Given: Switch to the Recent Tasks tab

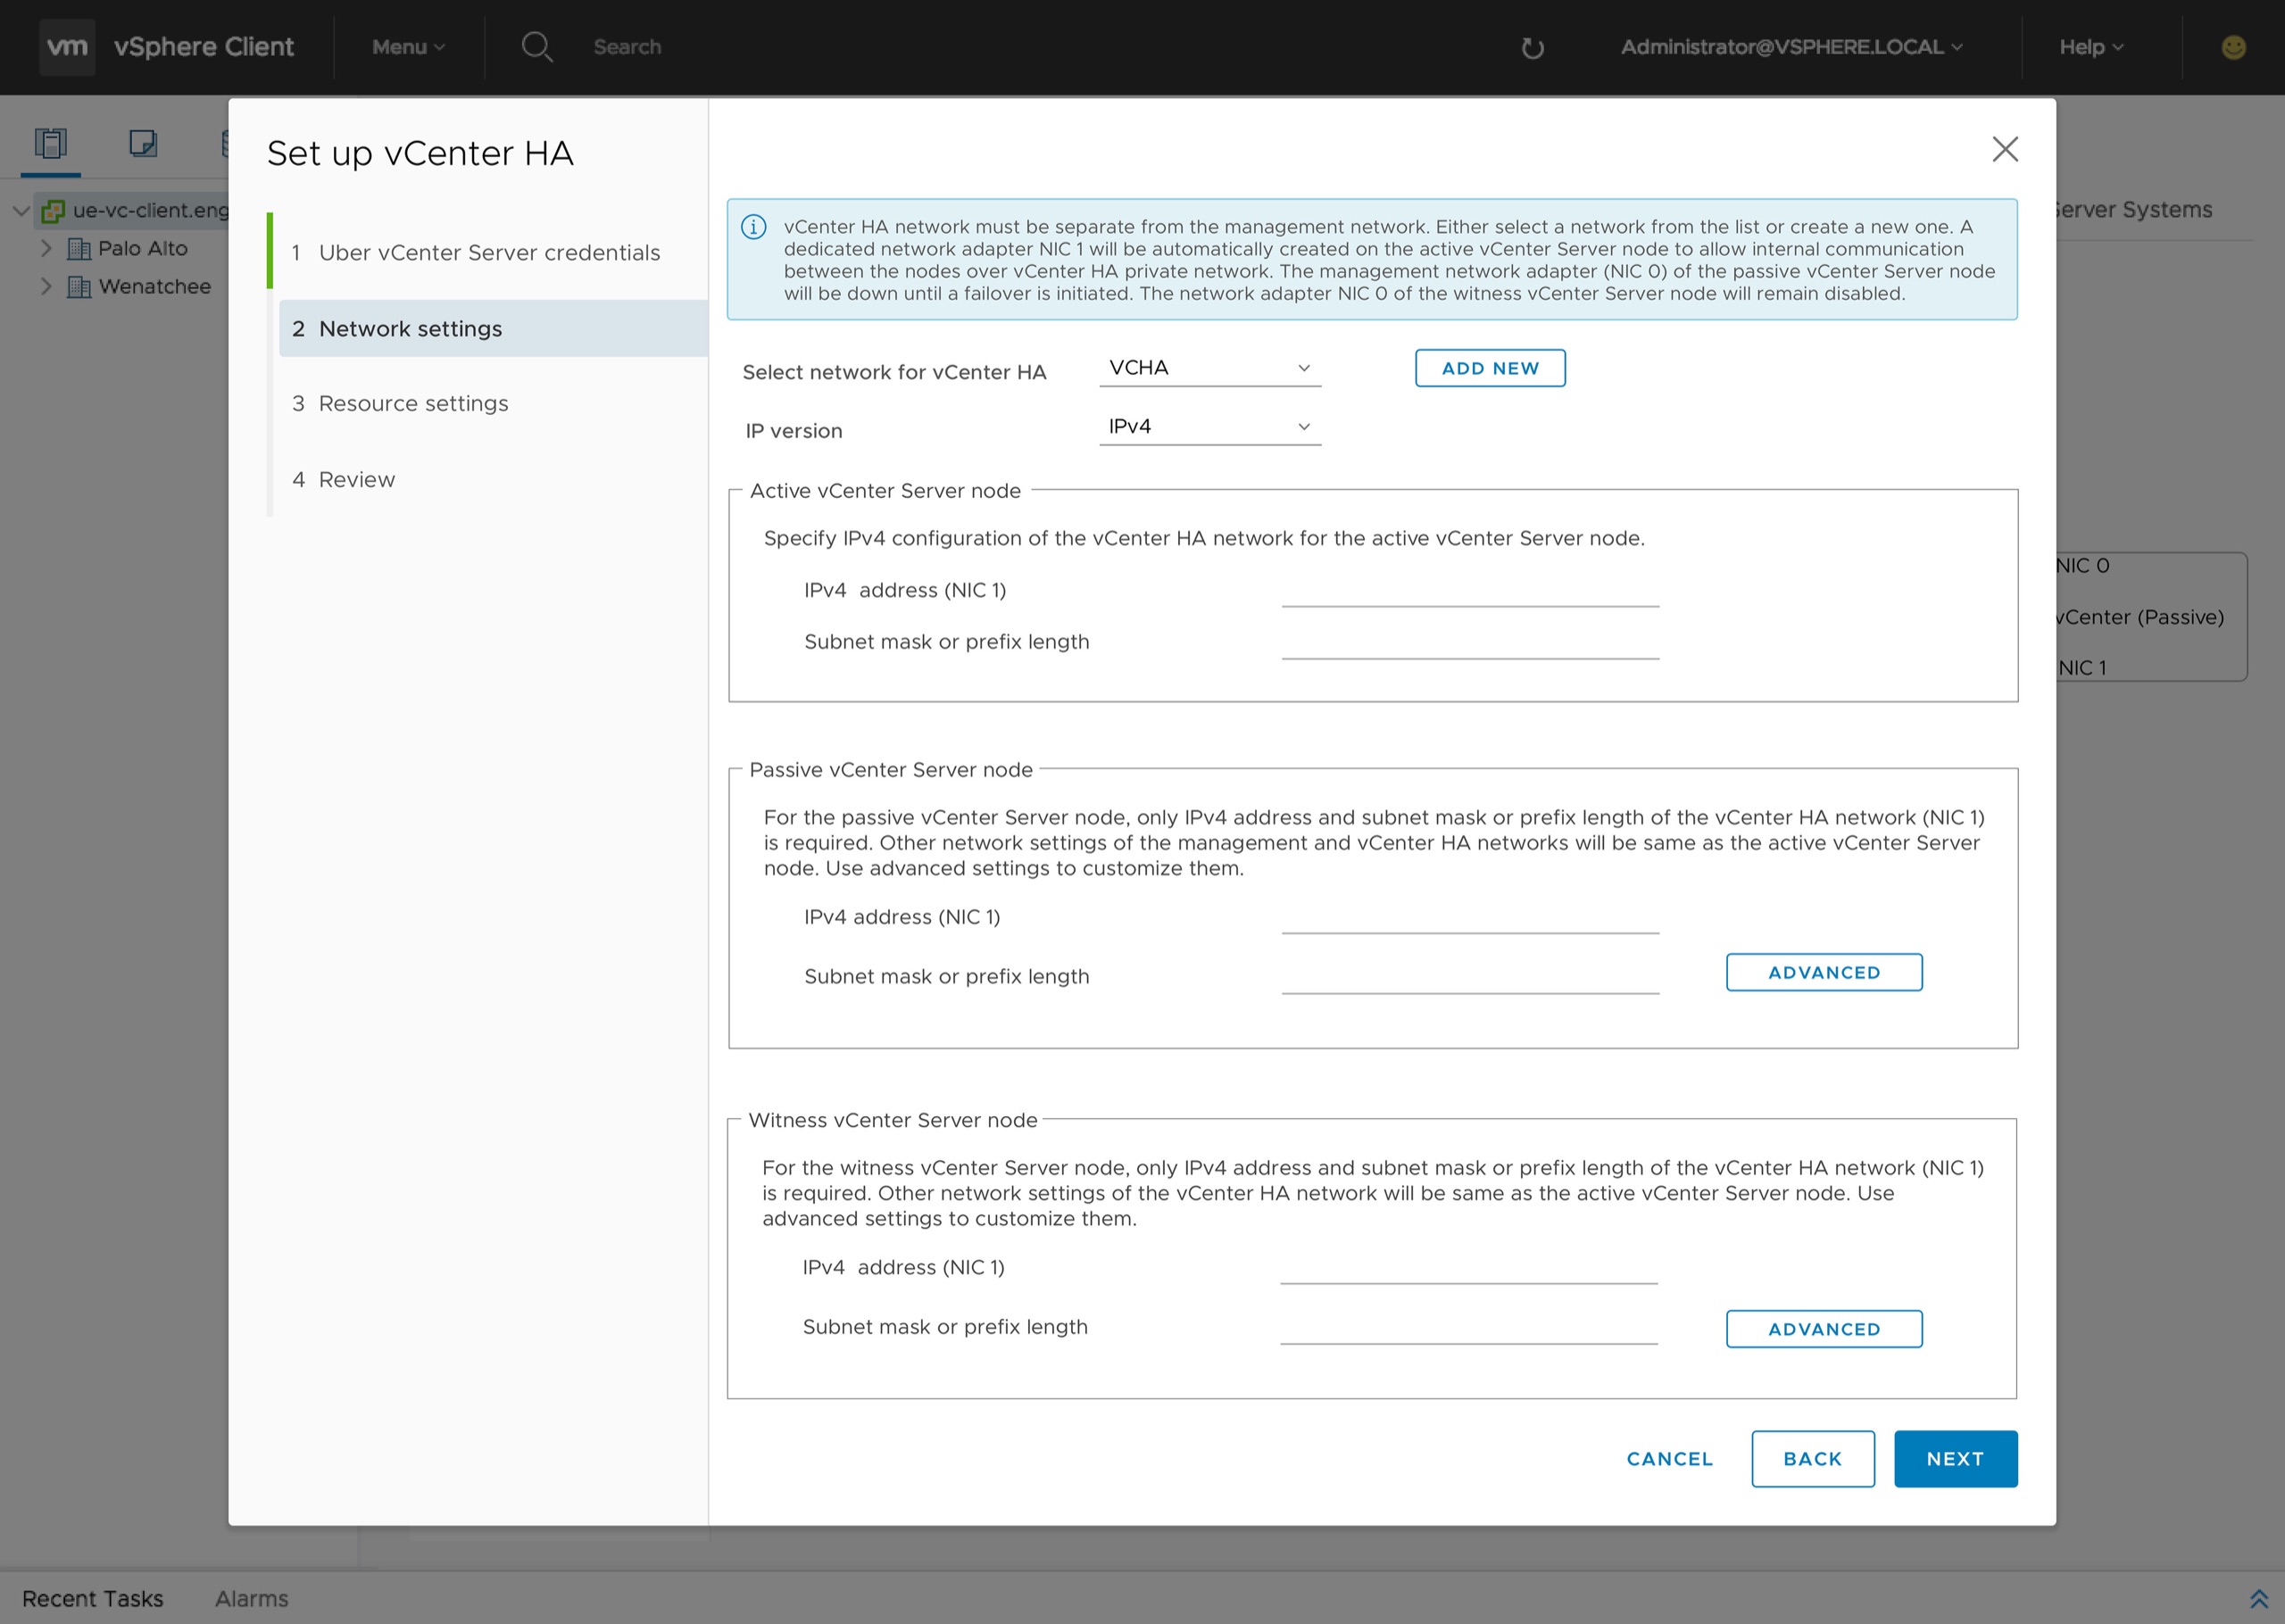Looking at the screenshot, I should click(x=92, y=1598).
